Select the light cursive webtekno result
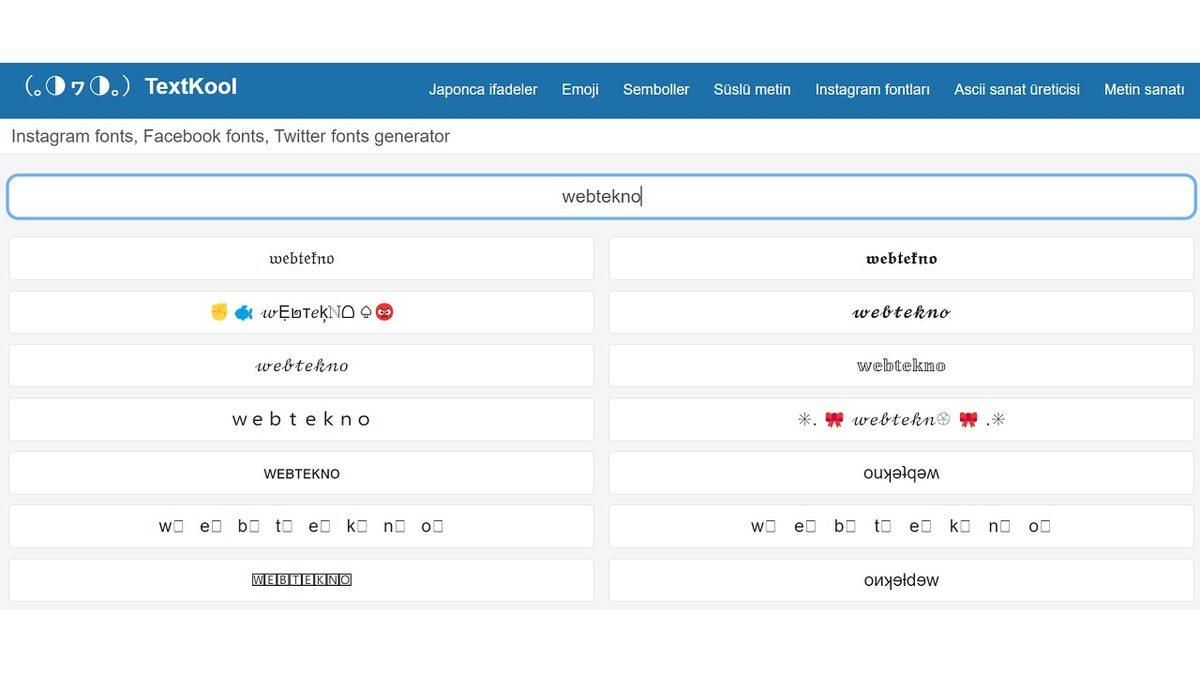 (301, 366)
